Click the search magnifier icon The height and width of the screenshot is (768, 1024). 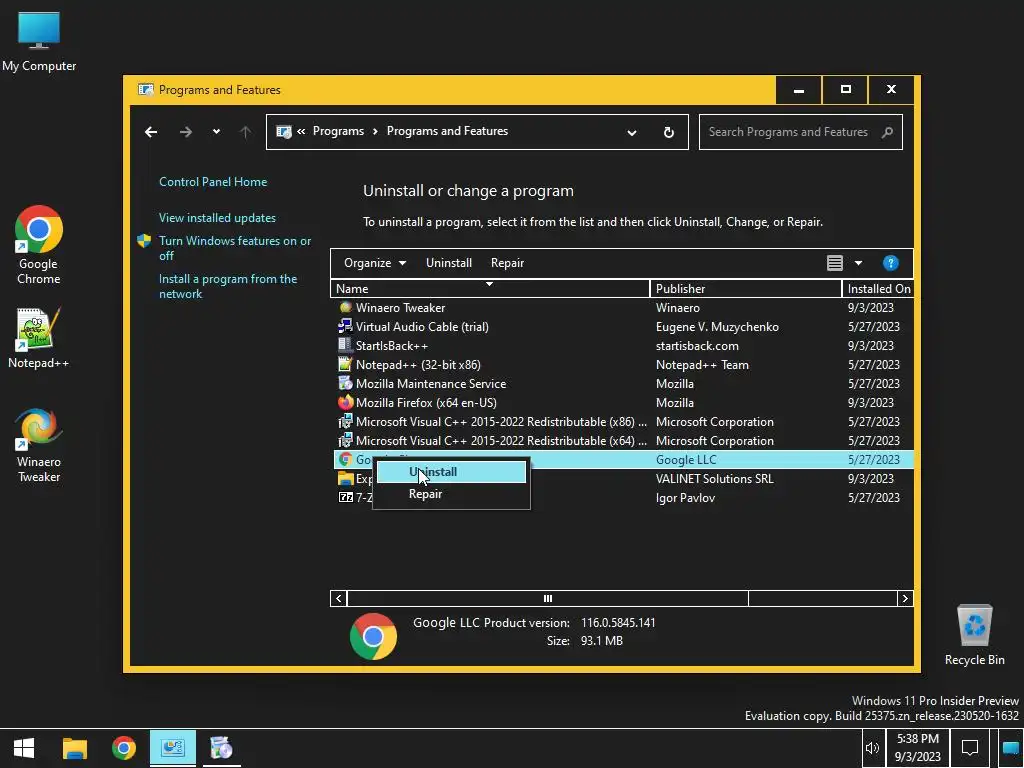[x=887, y=132]
